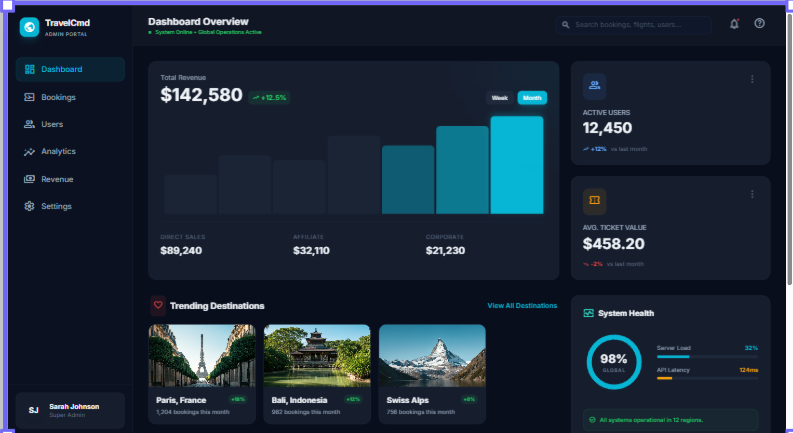The image size is (793, 433).
Task: Click the Server Load progress bar
Action: coord(707,356)
